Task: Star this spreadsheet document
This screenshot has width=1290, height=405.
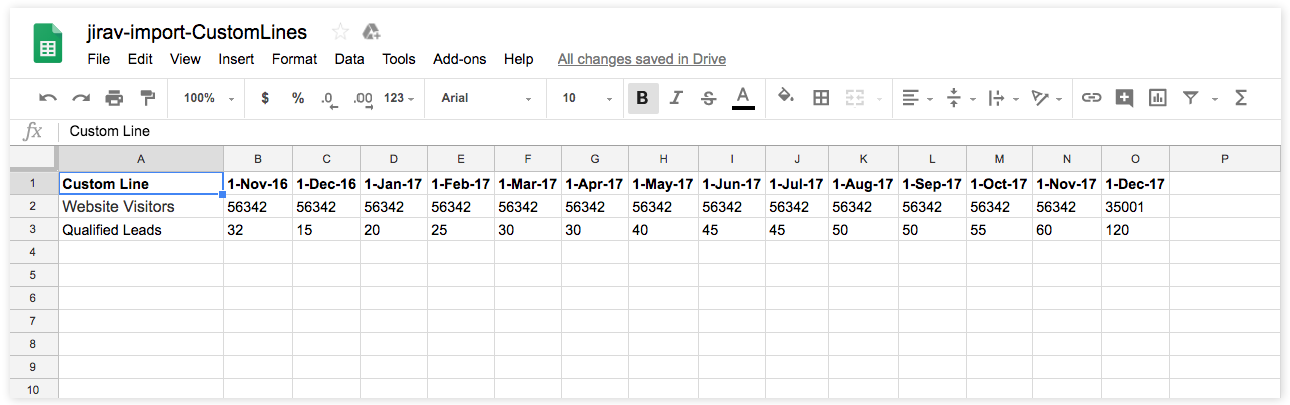Action: pyautogui.click(x=340, y=32)
